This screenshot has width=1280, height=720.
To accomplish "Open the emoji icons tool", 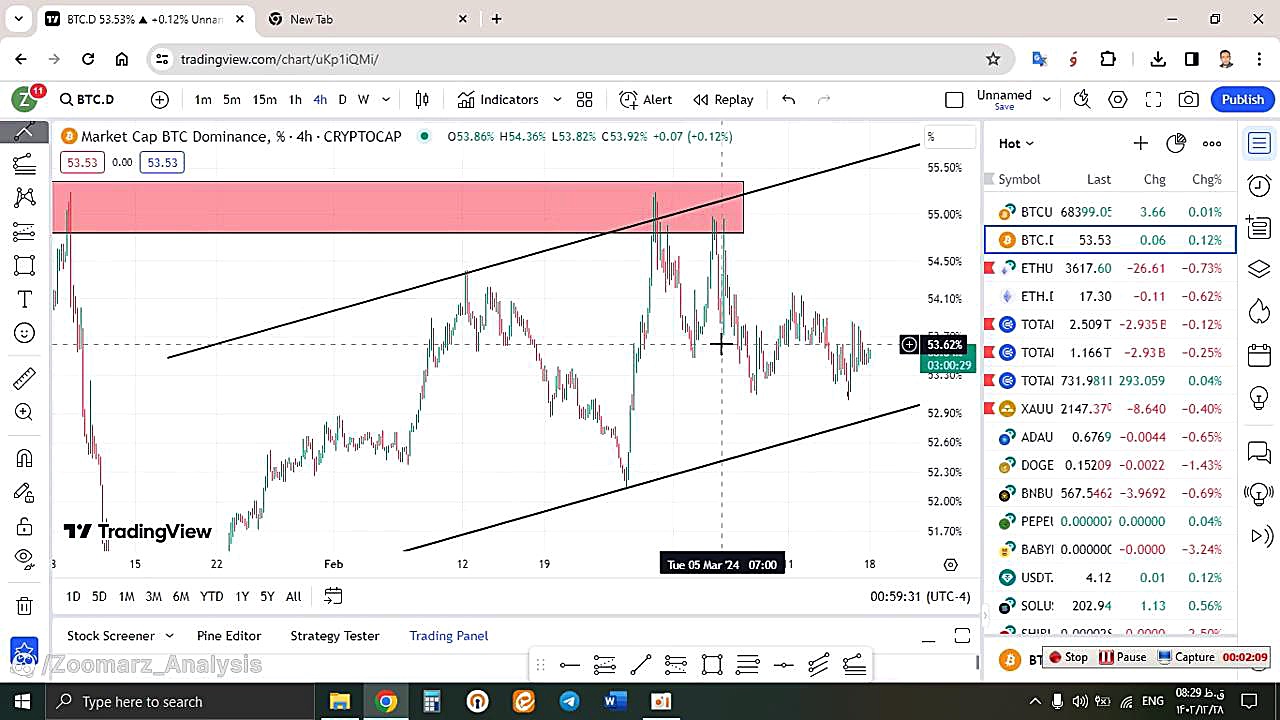I will (24, 333).
